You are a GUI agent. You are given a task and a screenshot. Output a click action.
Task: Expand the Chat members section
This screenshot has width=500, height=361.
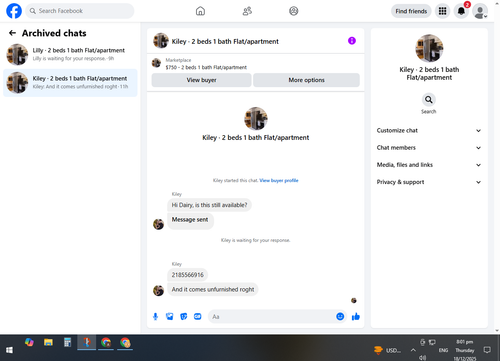(x=429, y=148)
